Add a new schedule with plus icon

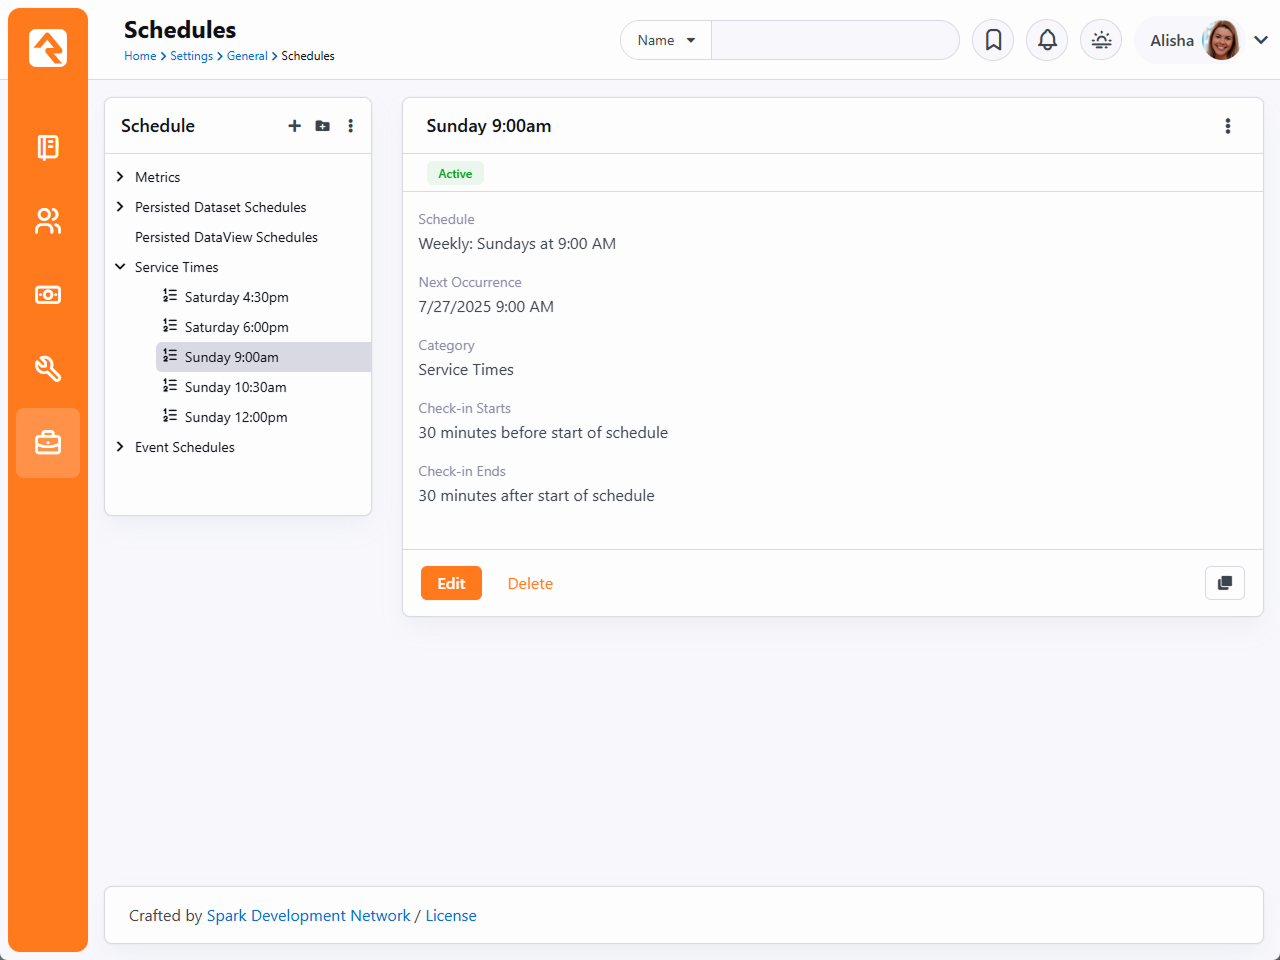point(294,126)
